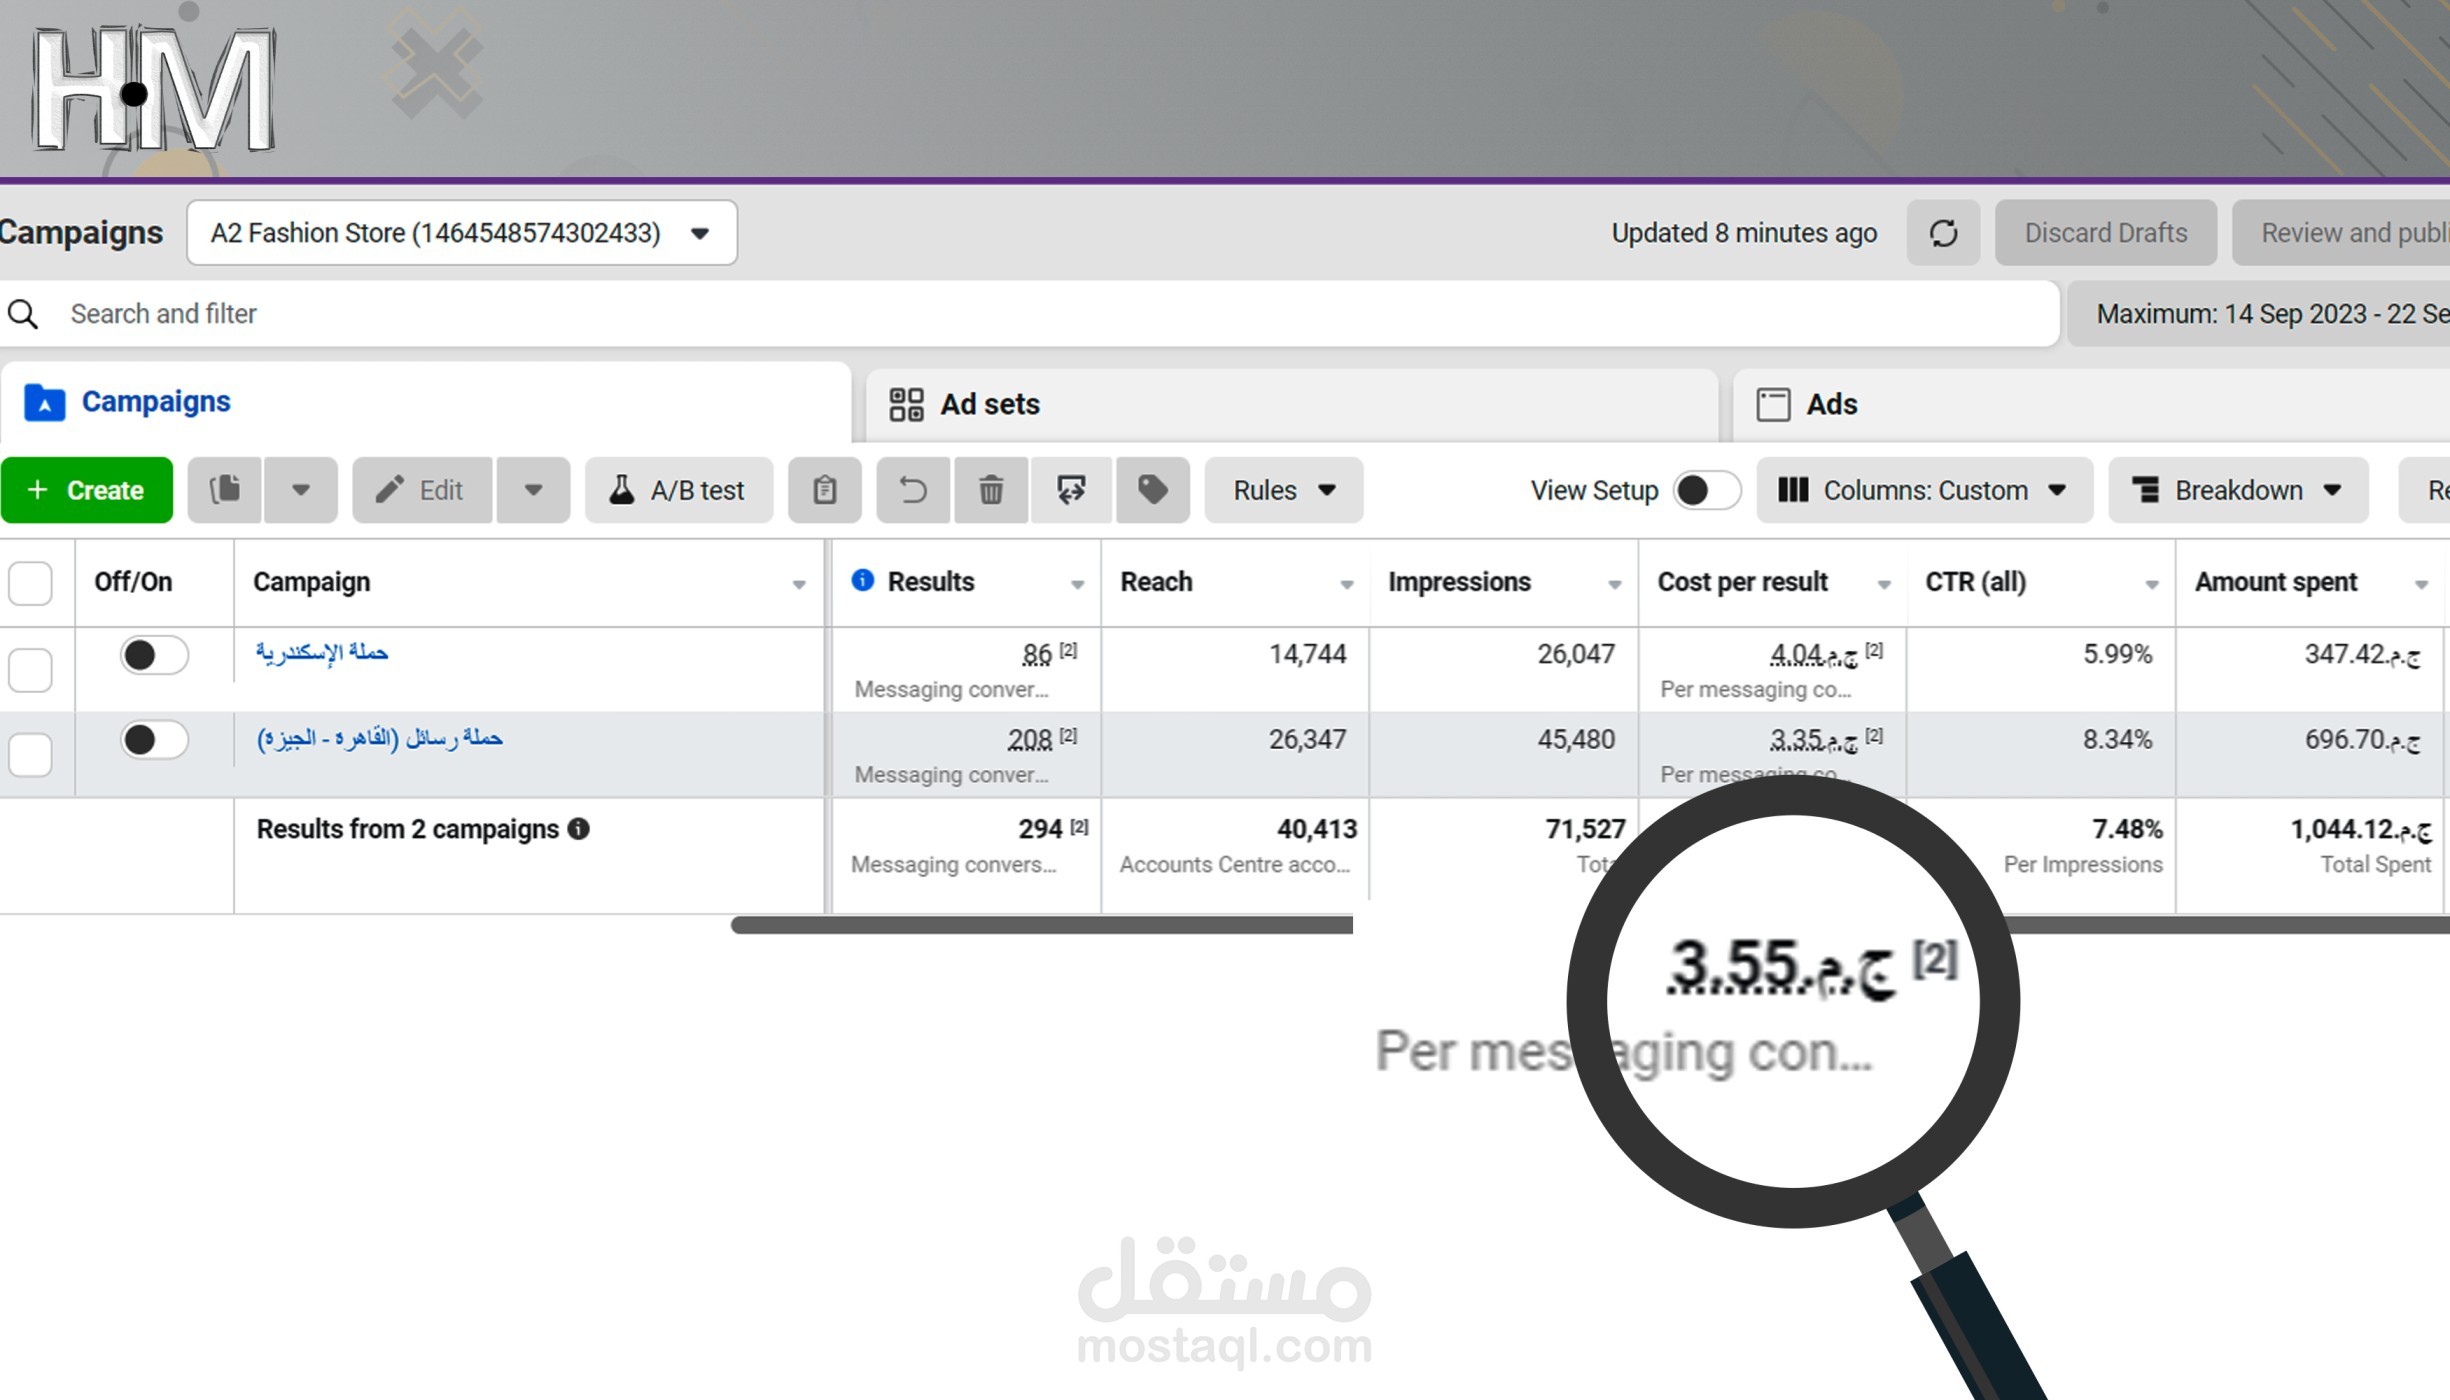
Task: Expand the A2 Fashion Store account selector
Action: pos(699,232)
